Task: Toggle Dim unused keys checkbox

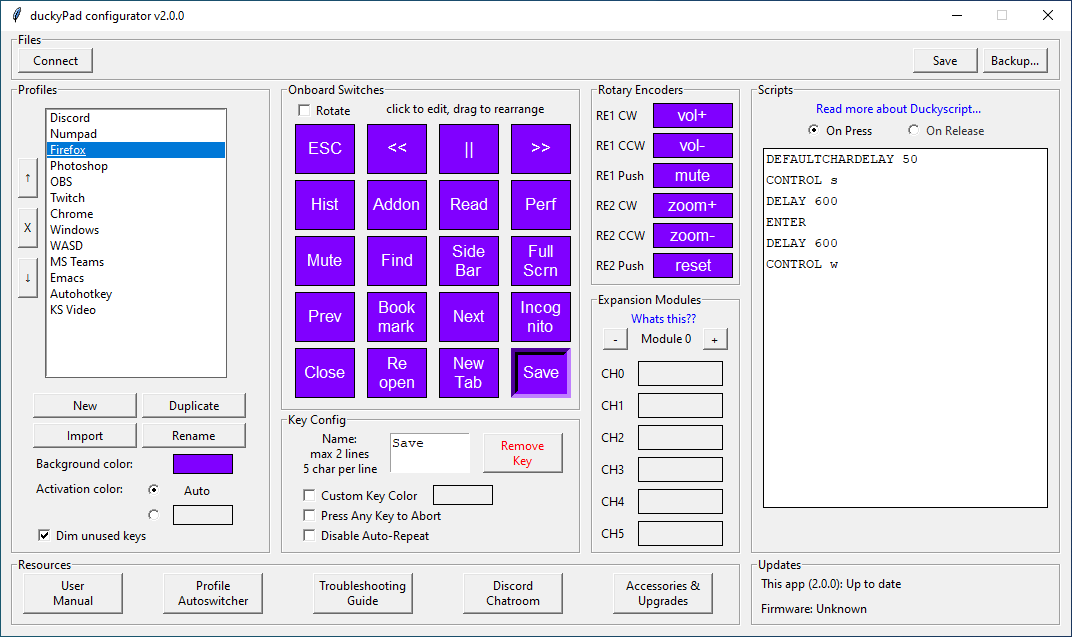Action: coord(44,535)
